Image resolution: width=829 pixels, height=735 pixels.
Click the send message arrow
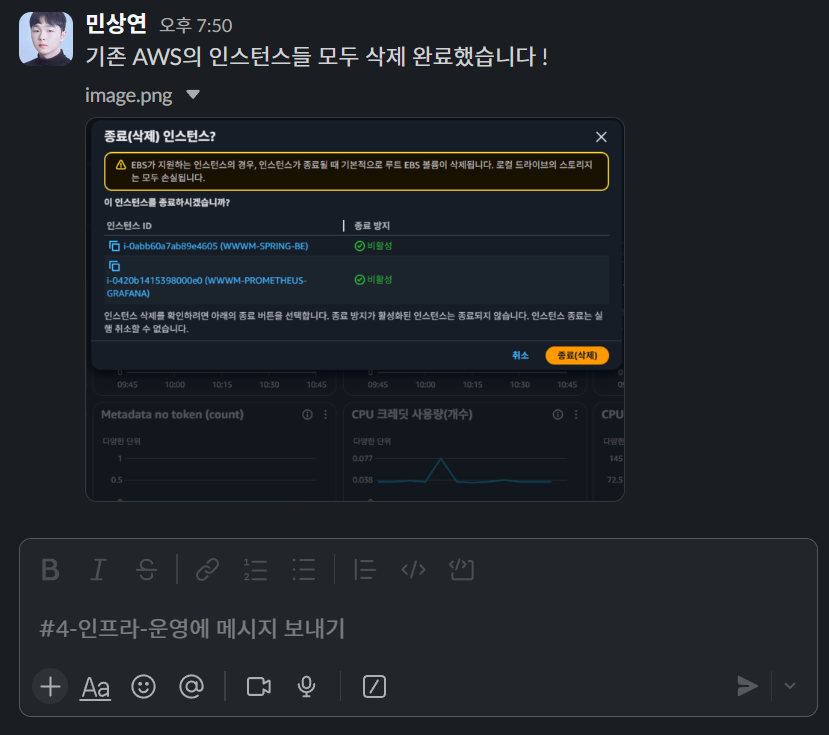coord(748,686)
